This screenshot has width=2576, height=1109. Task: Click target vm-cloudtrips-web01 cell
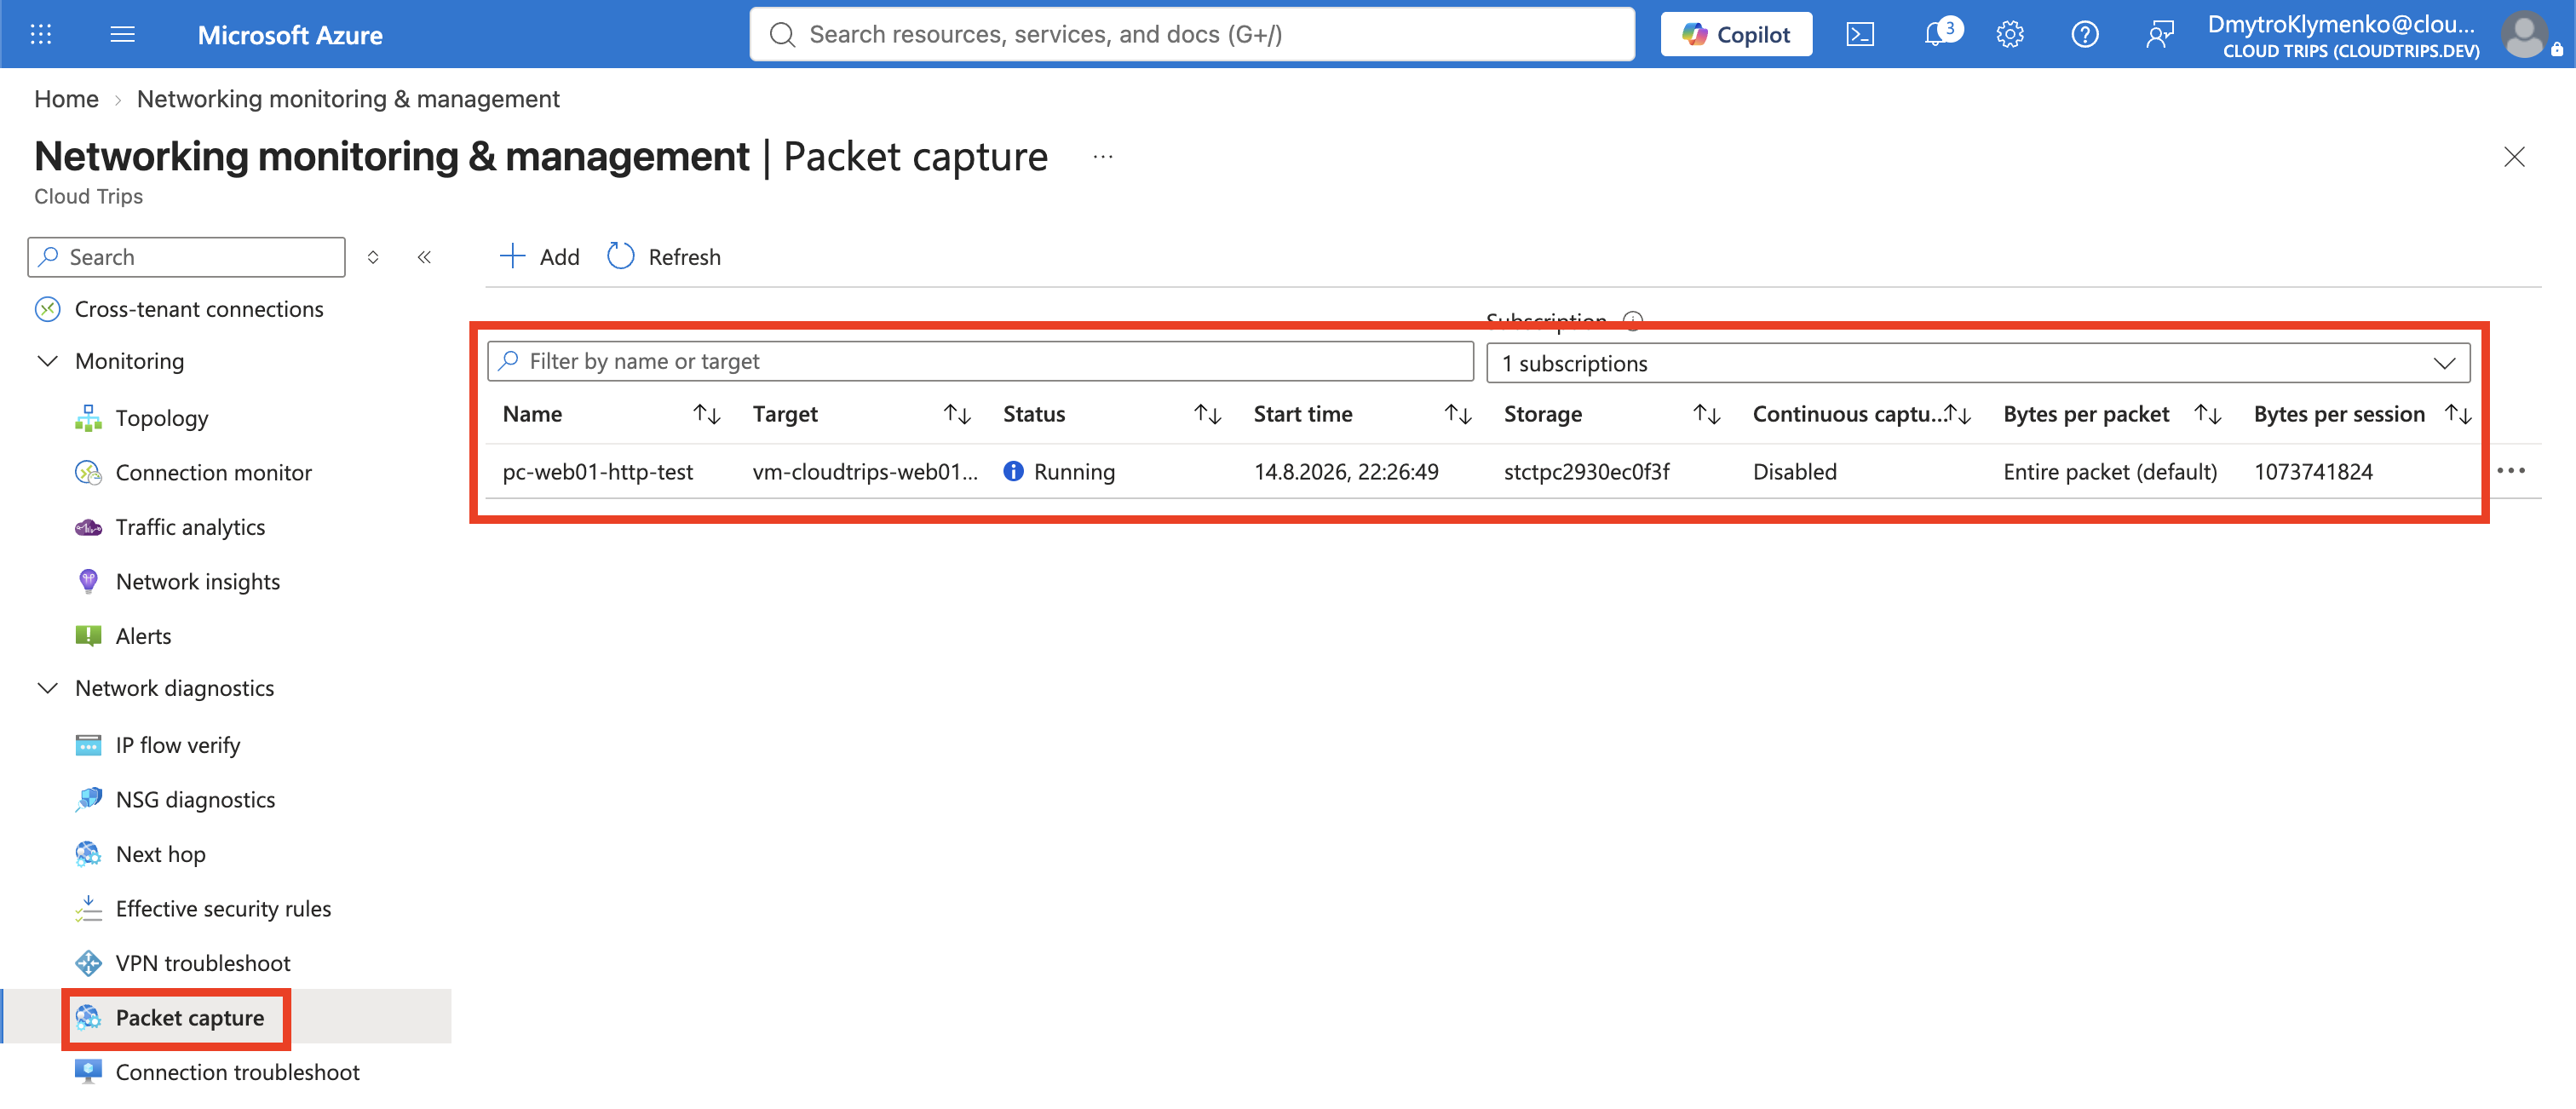(x=865, y=472)
